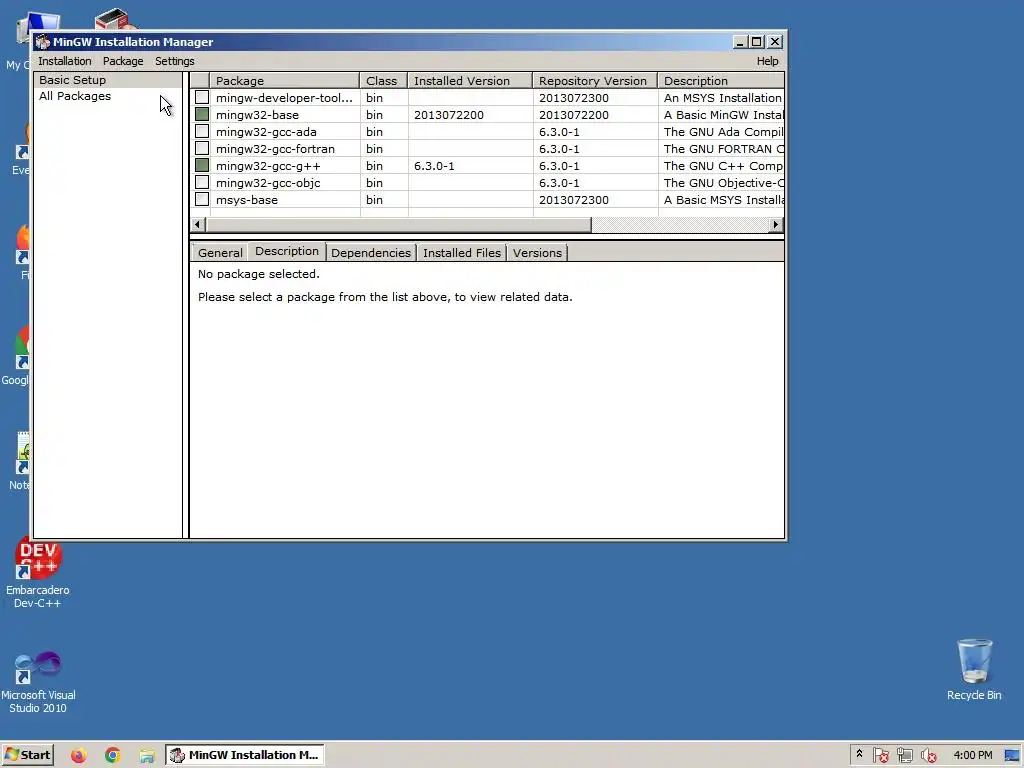Click the 4:00 PM system clock
This screenshot has width=1024, height=768.
tap(972, 755)
